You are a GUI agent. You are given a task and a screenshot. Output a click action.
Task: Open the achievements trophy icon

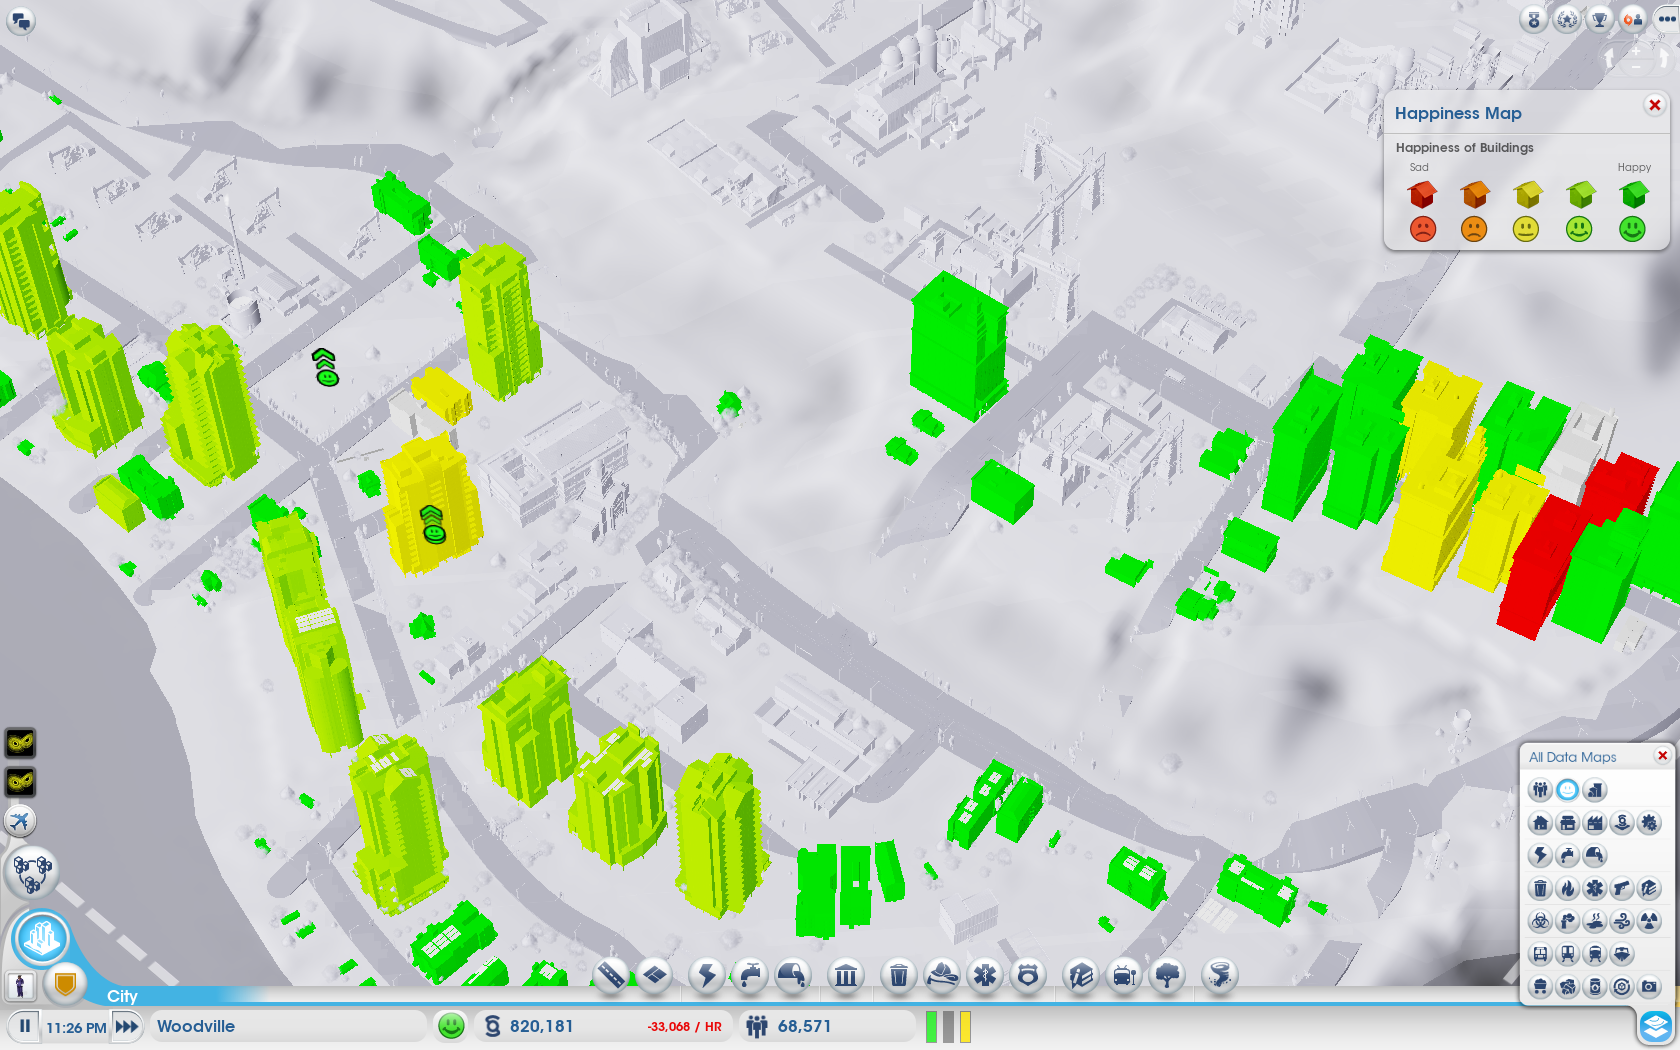click(1600, 19)
